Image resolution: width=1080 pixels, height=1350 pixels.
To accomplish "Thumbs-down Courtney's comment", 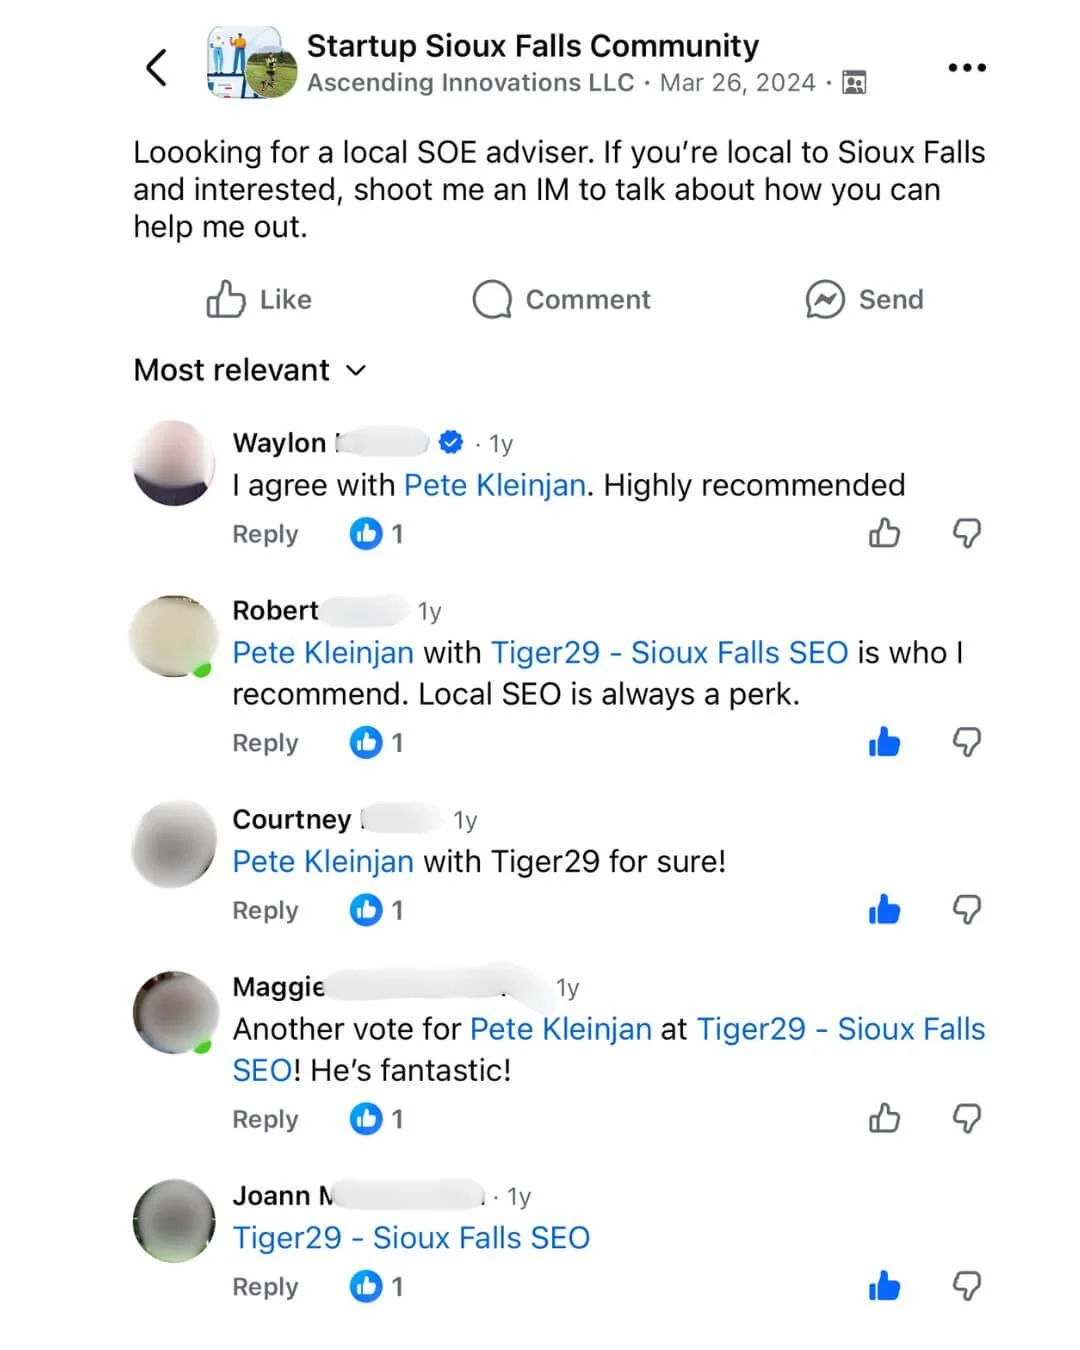I will coord(966,909).
